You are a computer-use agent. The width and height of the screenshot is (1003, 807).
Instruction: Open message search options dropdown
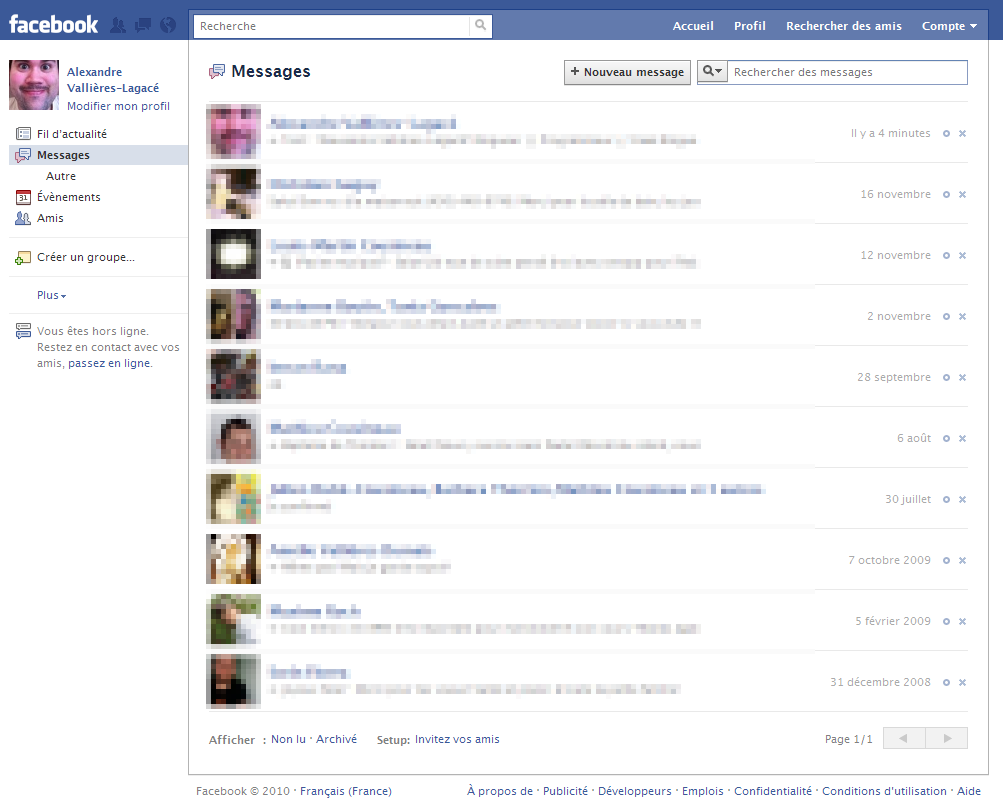point(712,71)
